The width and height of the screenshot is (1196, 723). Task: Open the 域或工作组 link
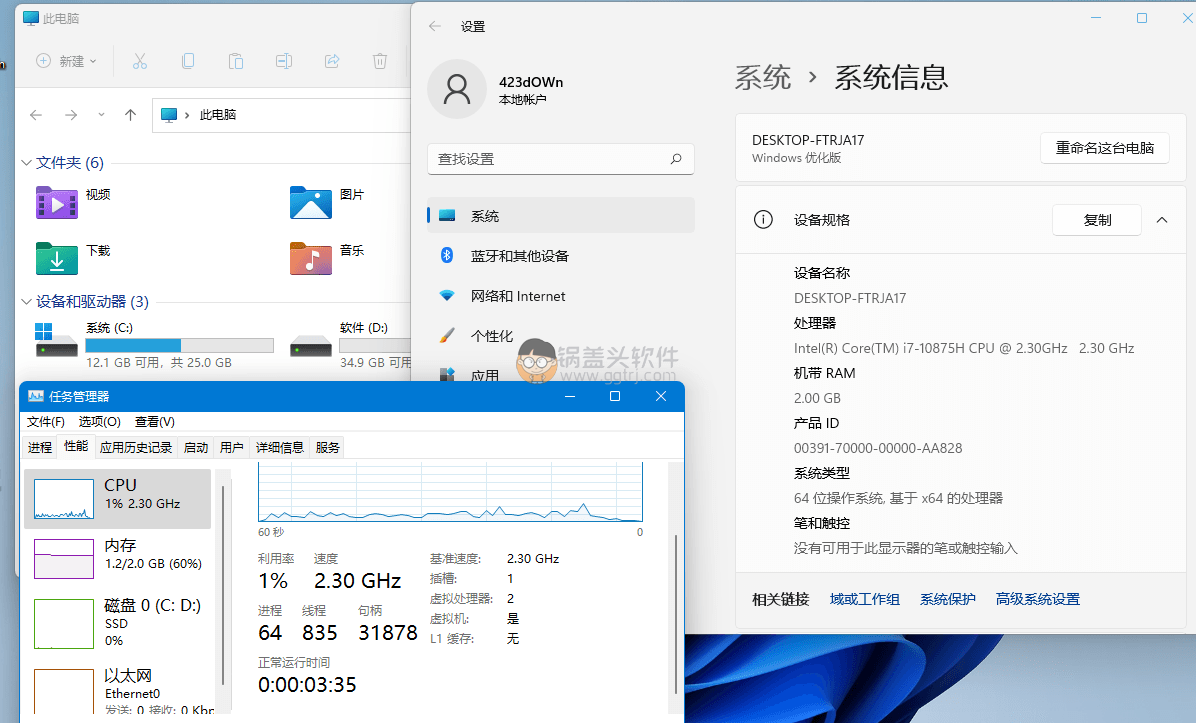pos(865,599)
